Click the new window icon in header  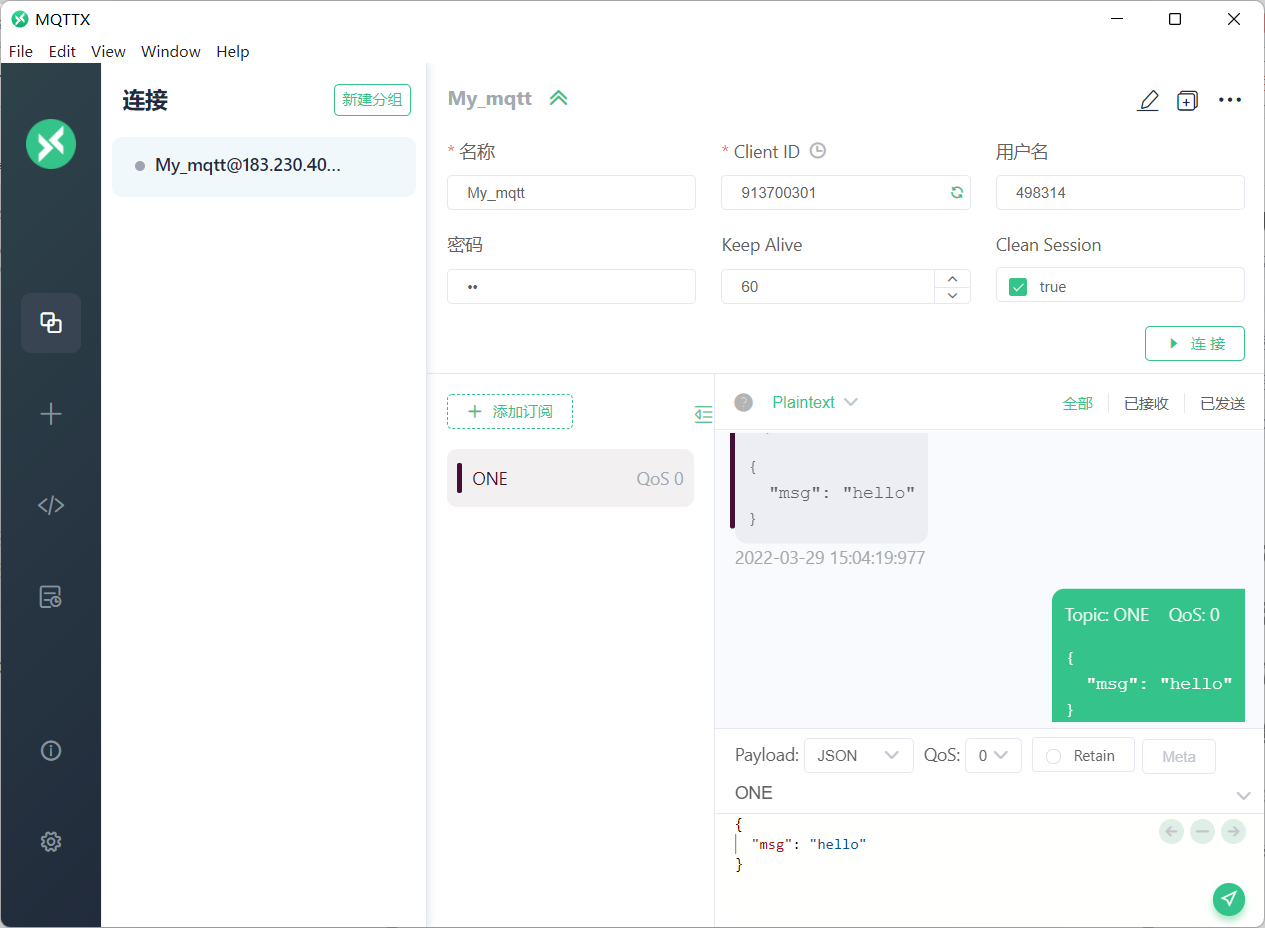(1187, 100)
